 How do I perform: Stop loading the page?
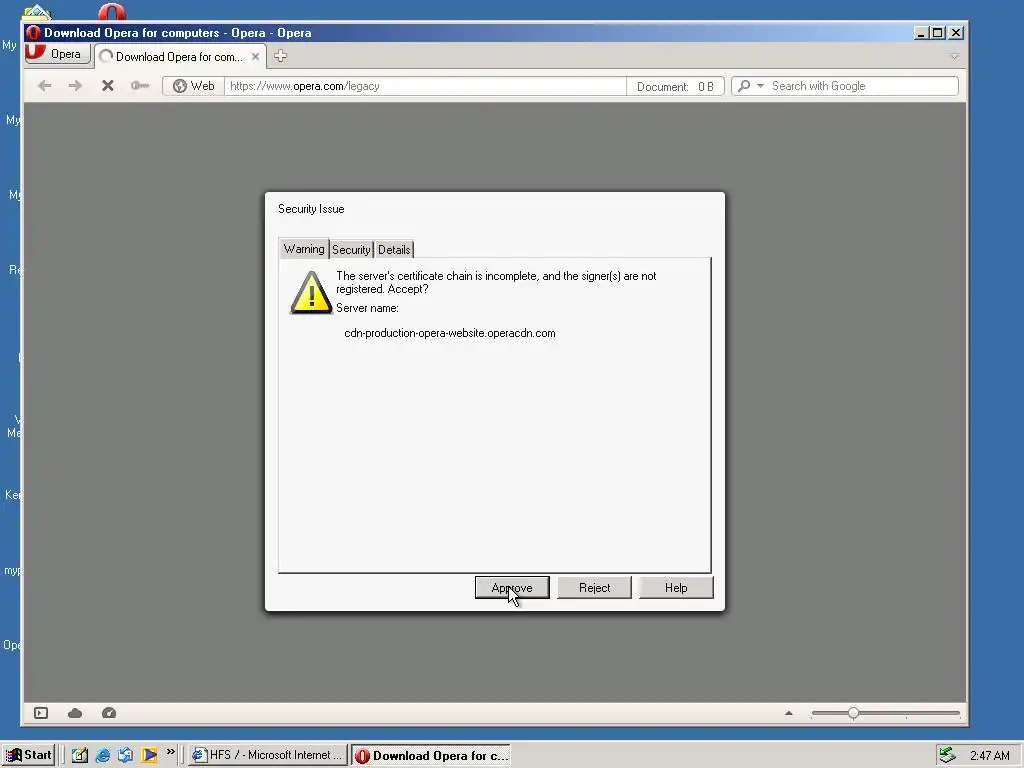(108, 86)
